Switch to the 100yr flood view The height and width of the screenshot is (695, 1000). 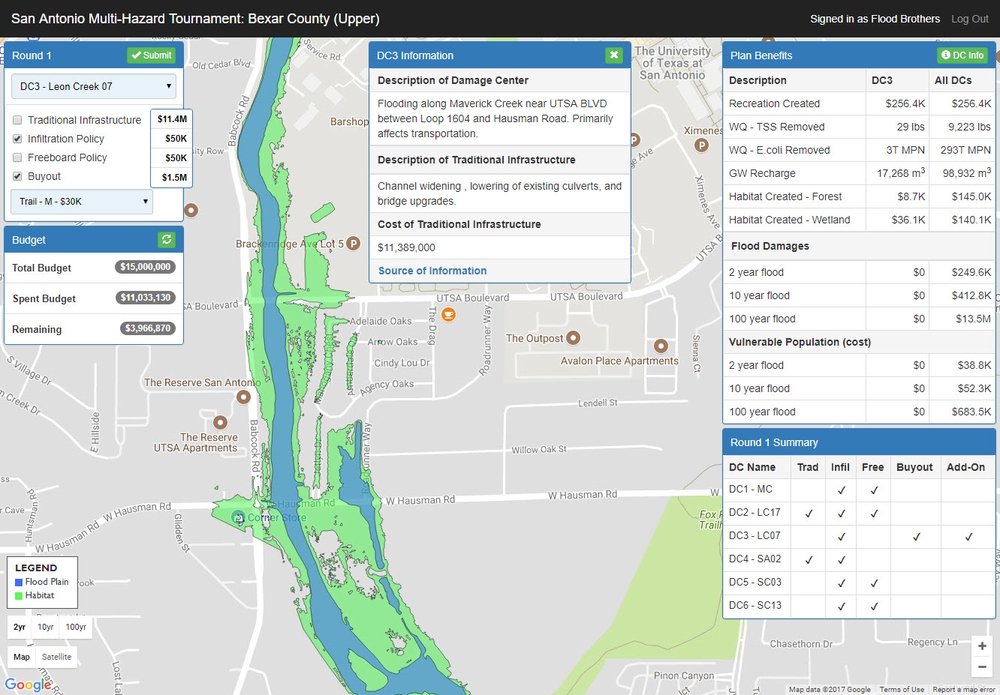[x=76, y=627]
